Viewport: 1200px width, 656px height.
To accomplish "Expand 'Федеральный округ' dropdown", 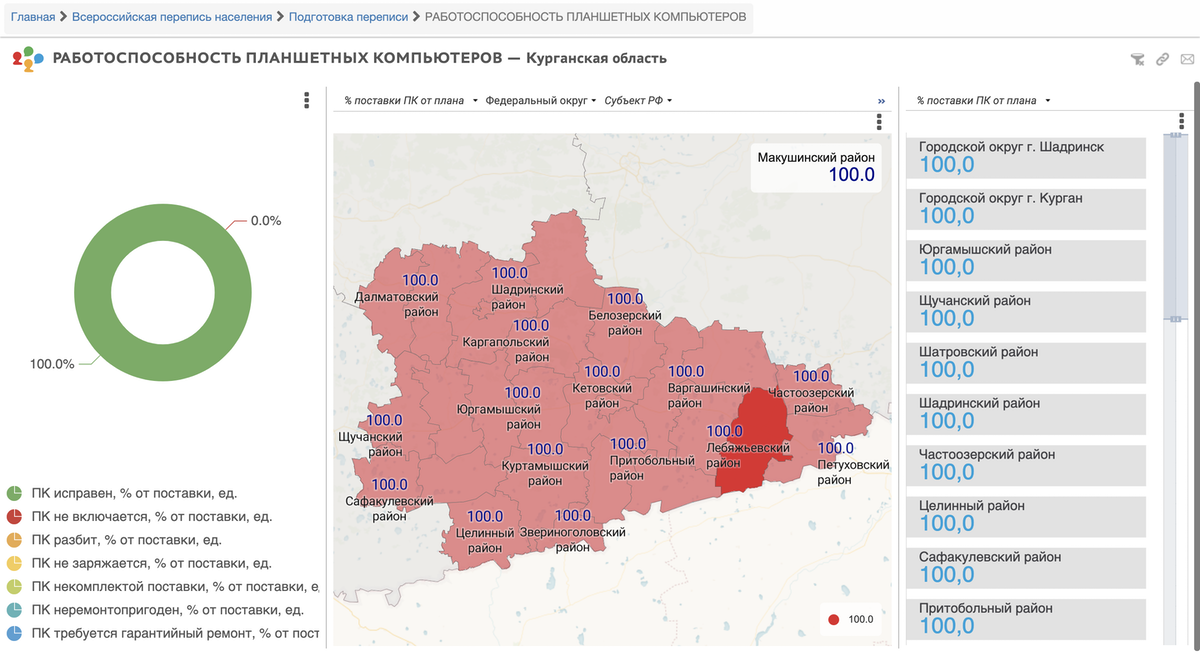I will click(541, 101).
